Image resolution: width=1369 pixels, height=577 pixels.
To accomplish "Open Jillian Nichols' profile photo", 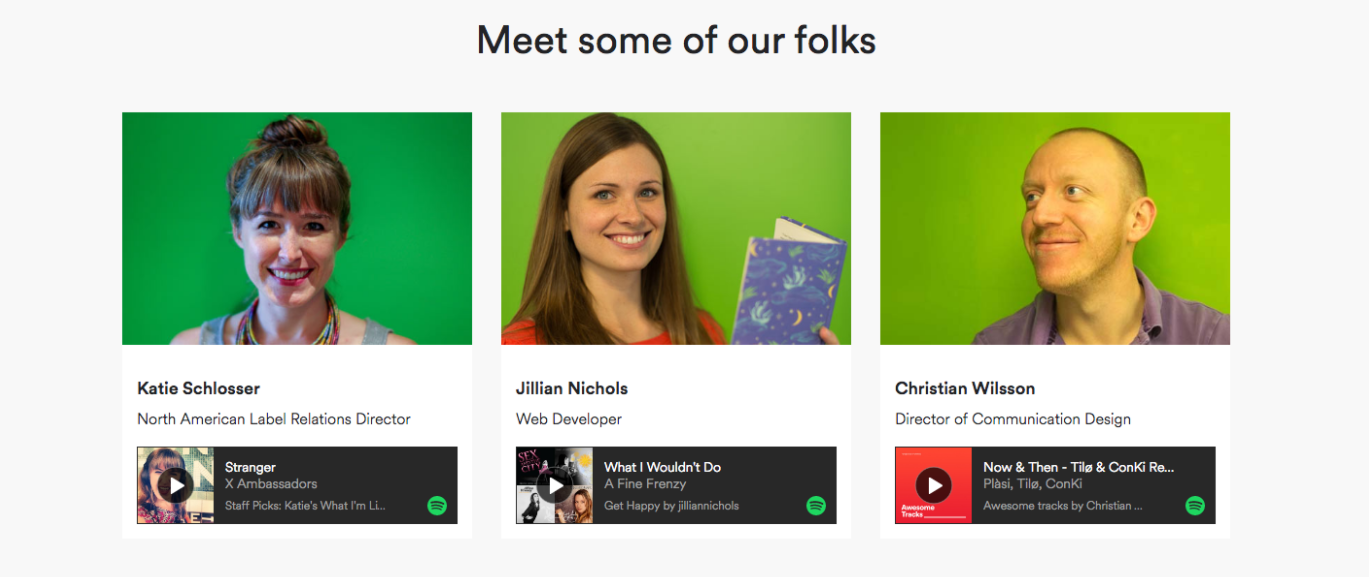I will (x=676, y=229).
